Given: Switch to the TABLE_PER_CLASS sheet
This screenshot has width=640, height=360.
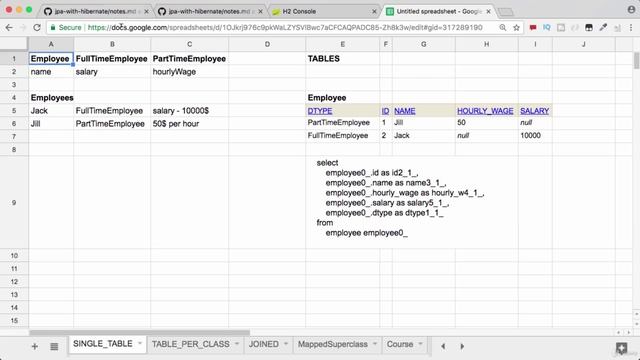Looking at the screenshot, I should click(191, 344).
